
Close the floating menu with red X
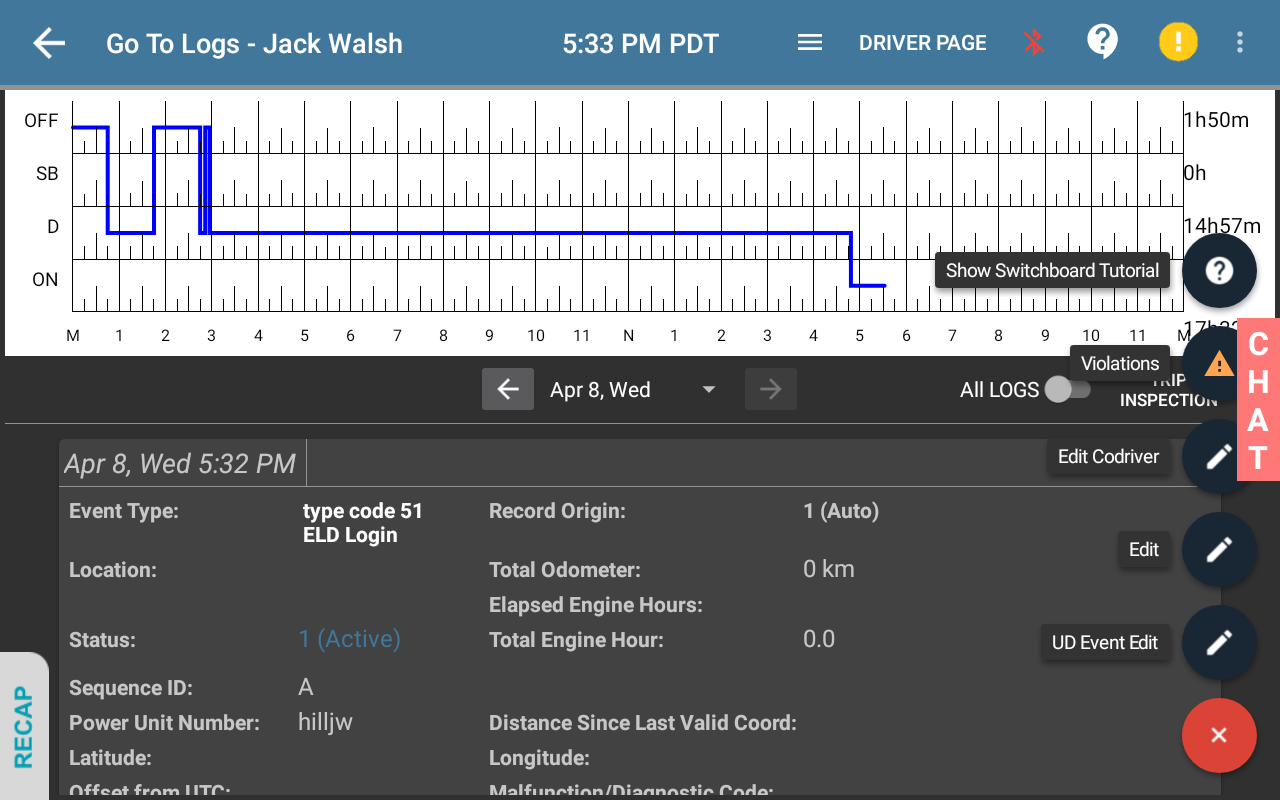click(1218, 735)
